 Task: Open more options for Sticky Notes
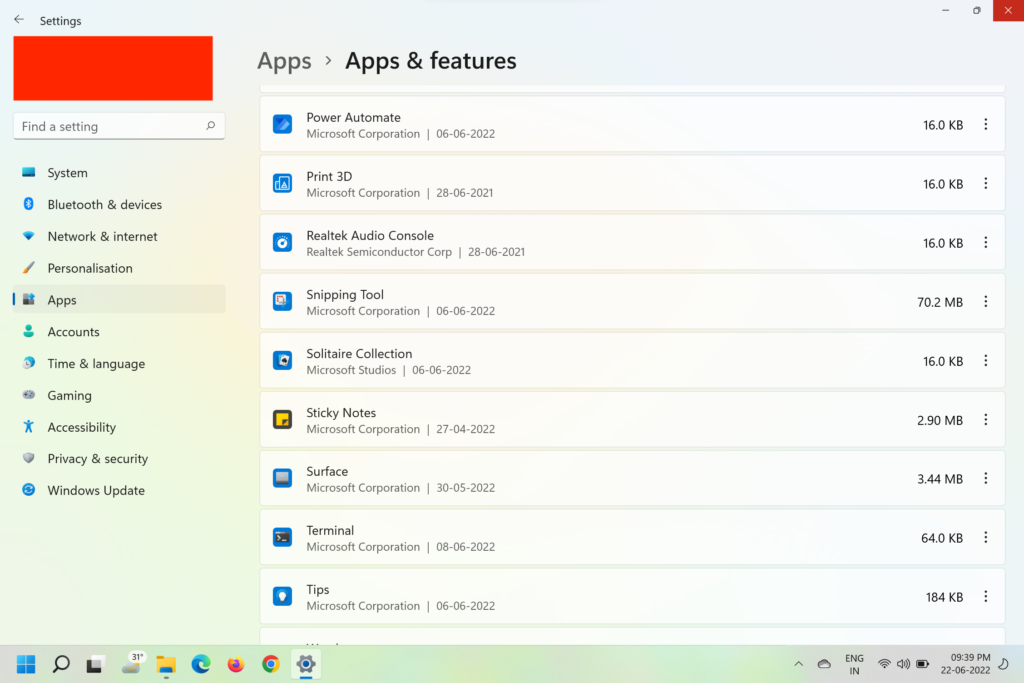tap(985, 420)
